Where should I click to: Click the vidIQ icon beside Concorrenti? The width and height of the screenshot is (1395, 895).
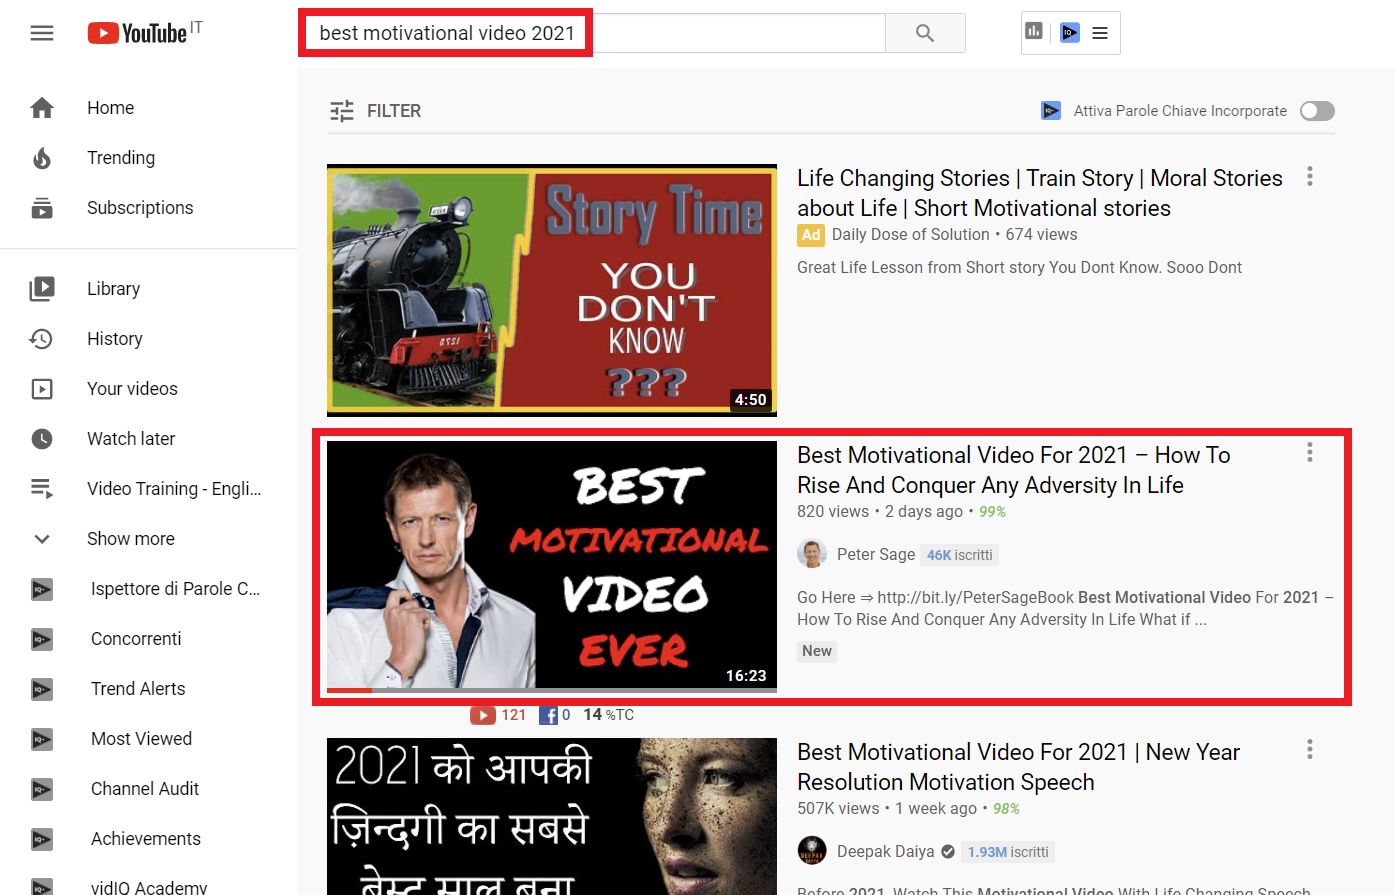(x=42, y=639)
